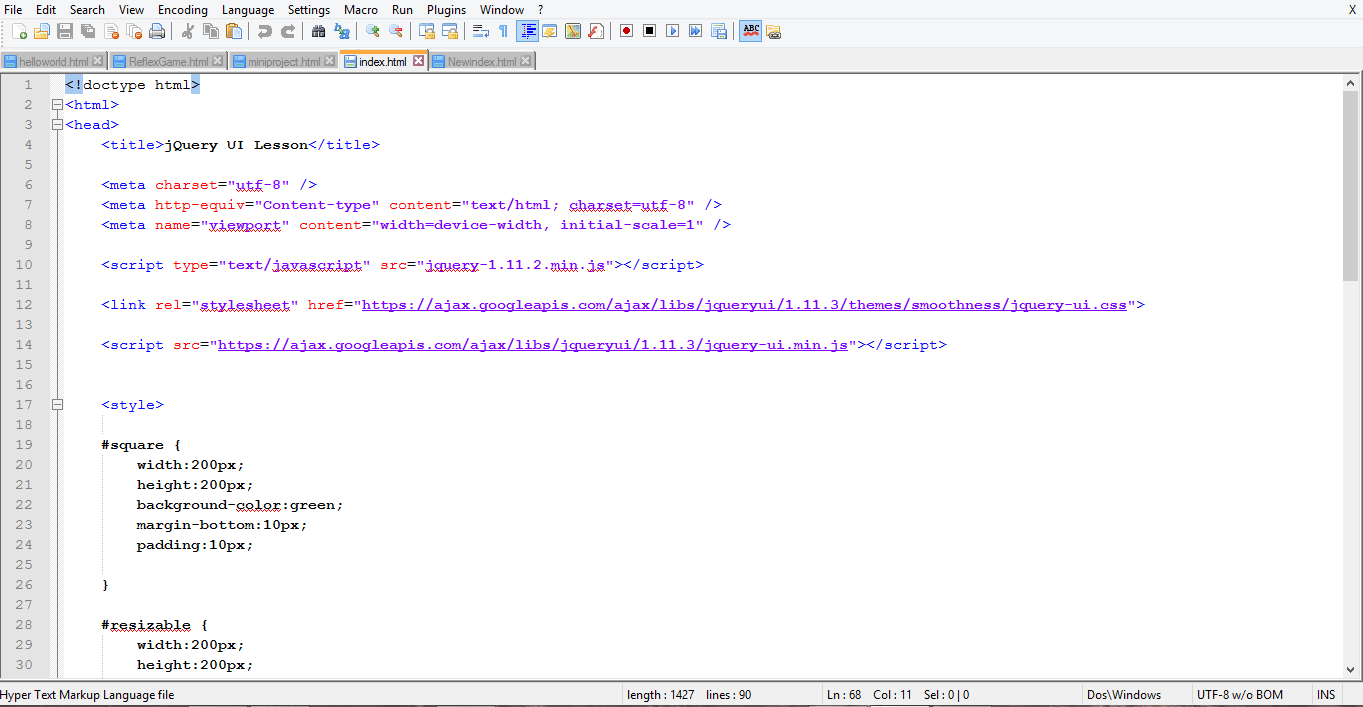Collapse the head fold on line 3
The width and height of the screenshot is (1363, 707).
pyautogui.click(x=57, y=125)
